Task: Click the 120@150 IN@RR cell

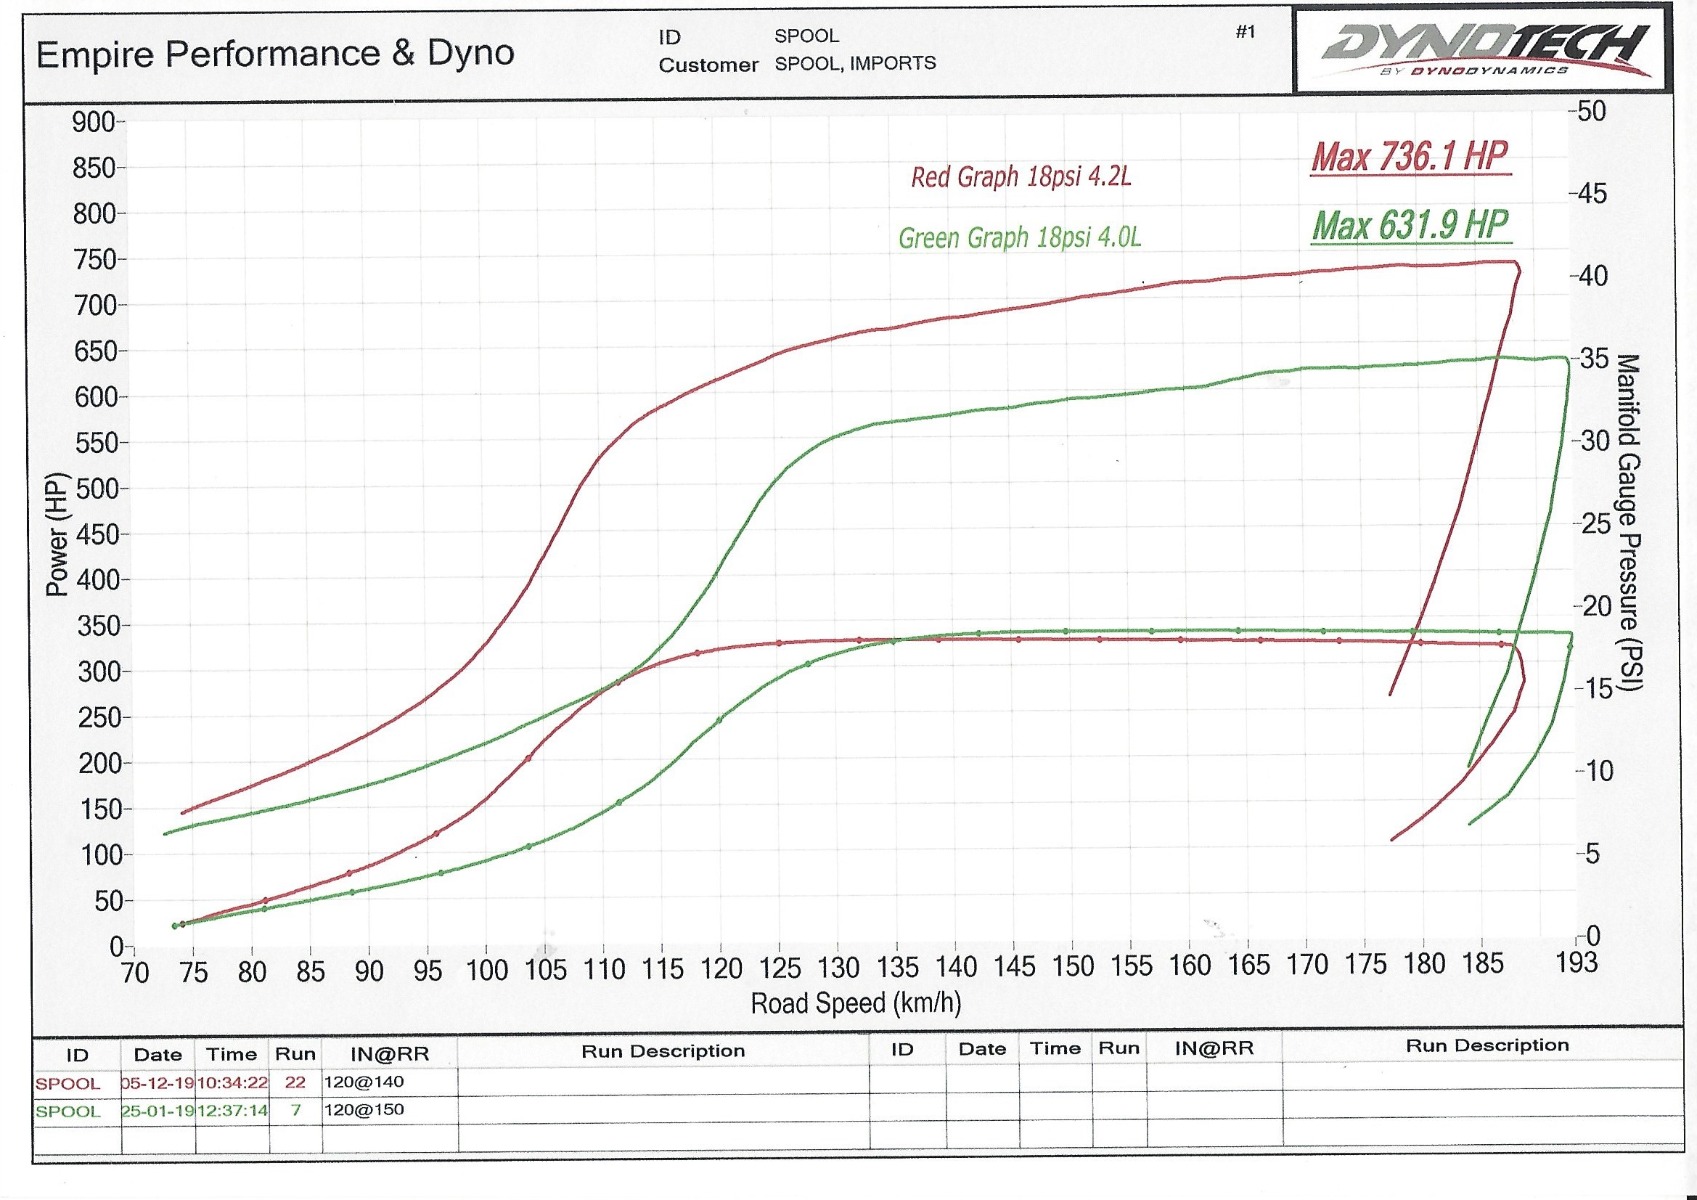Action: (x=364, y=1109)
